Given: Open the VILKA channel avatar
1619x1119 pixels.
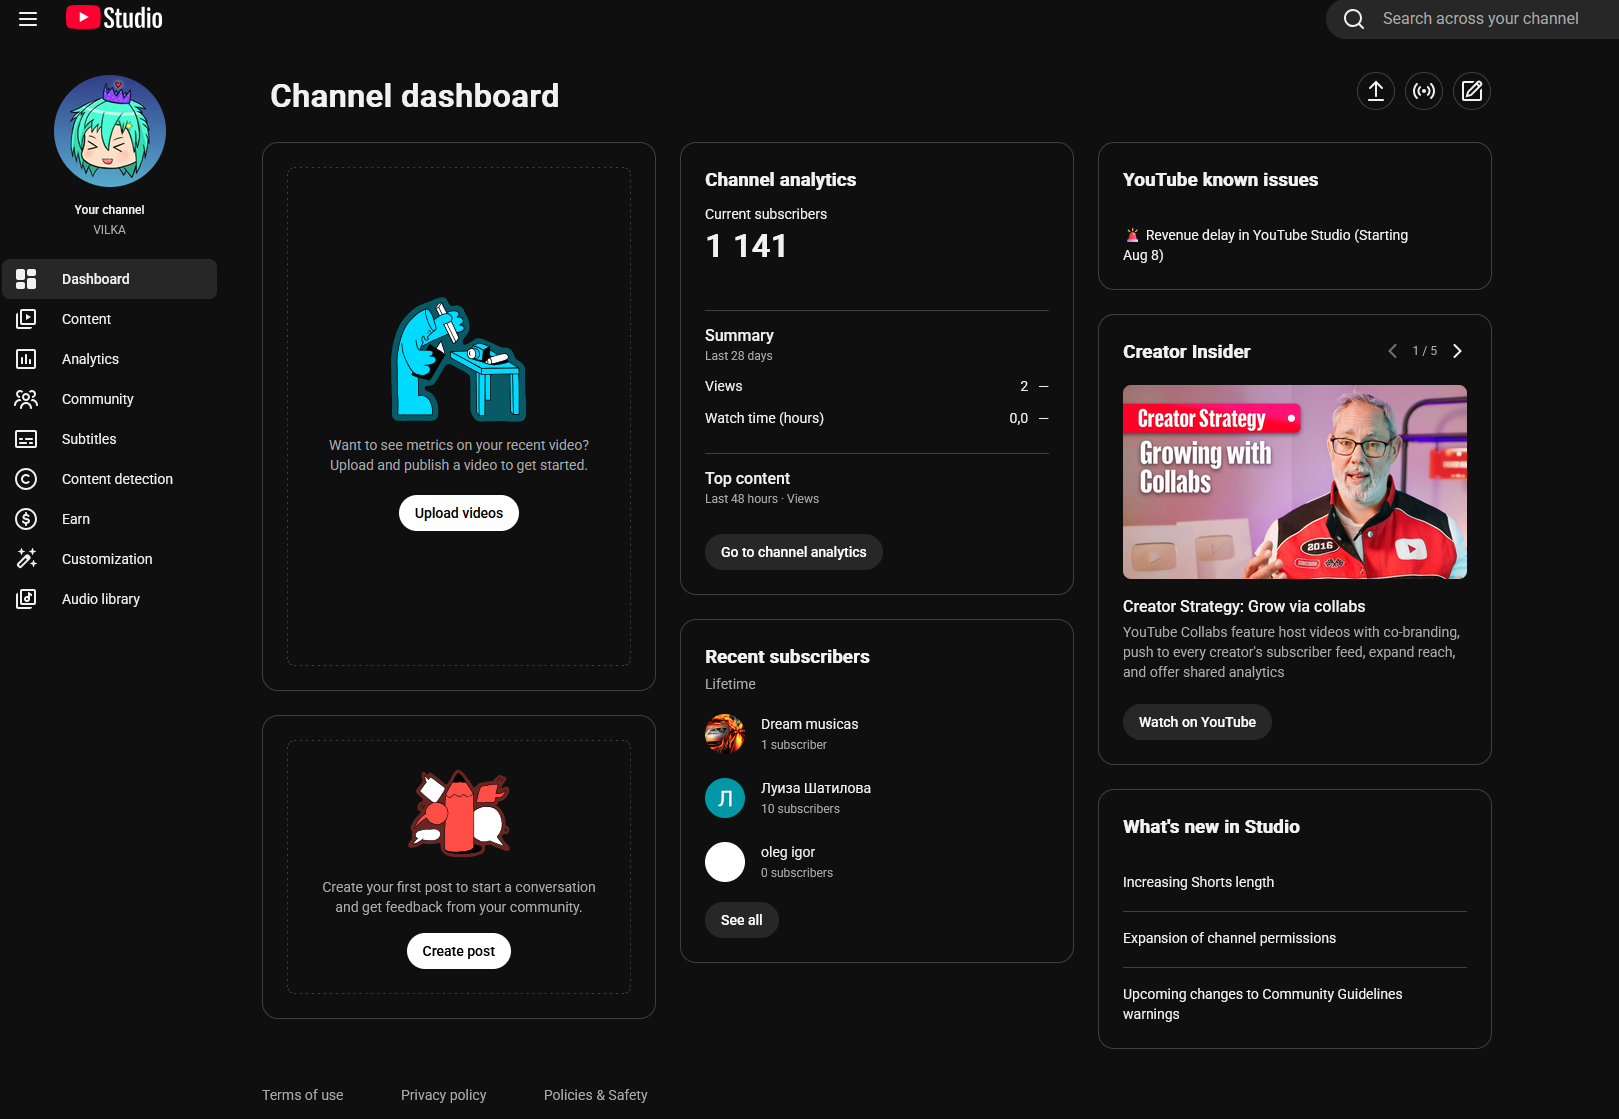Looking at the screenshot, I should pos(110,131).
